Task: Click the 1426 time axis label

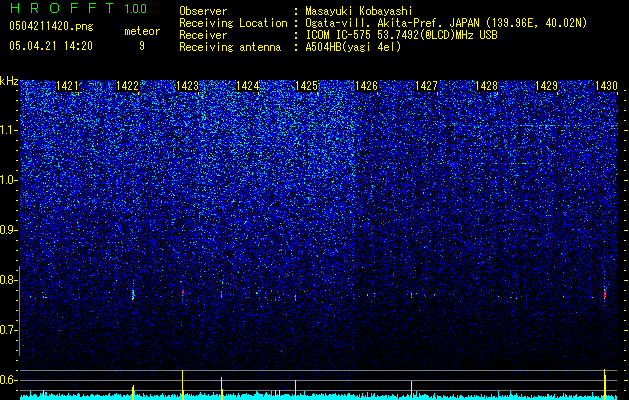Action: point(367,86)
